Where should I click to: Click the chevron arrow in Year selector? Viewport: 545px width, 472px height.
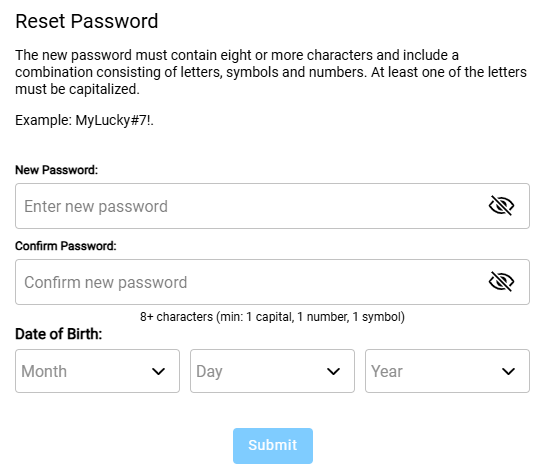click(509, 372)
